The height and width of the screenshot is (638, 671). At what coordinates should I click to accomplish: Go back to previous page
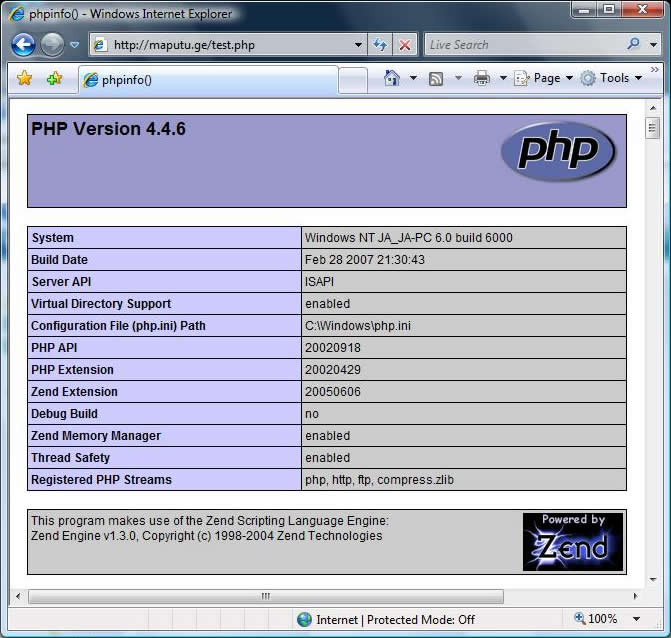click(23, 45)
